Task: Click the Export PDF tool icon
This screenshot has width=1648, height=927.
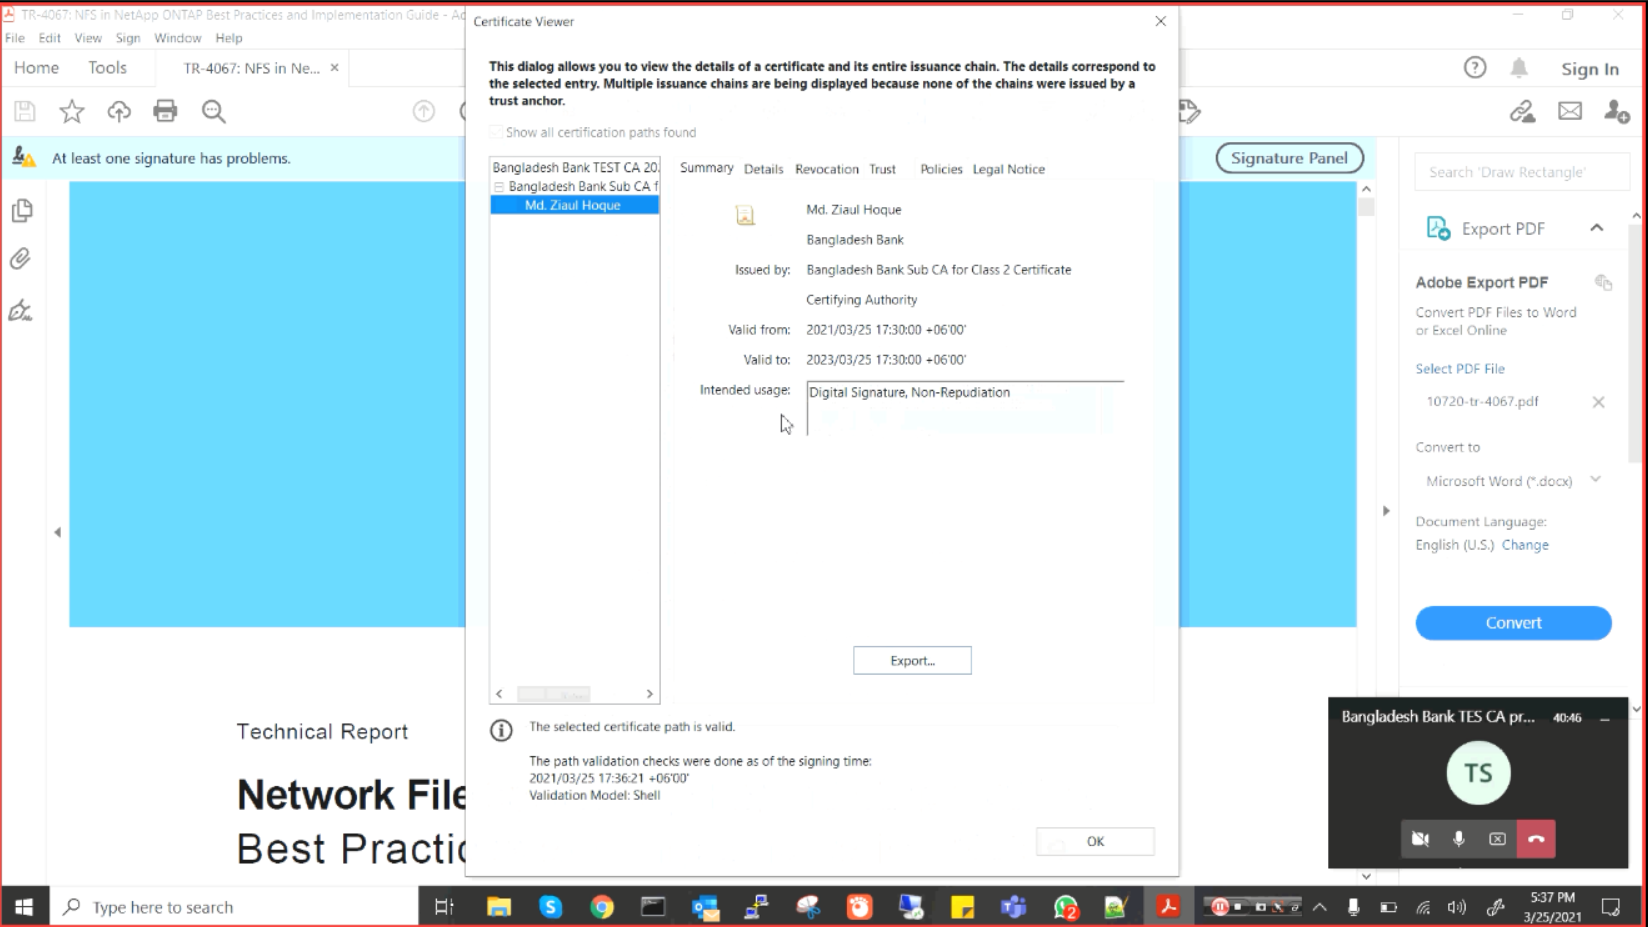Action: tap(1438, 228)
